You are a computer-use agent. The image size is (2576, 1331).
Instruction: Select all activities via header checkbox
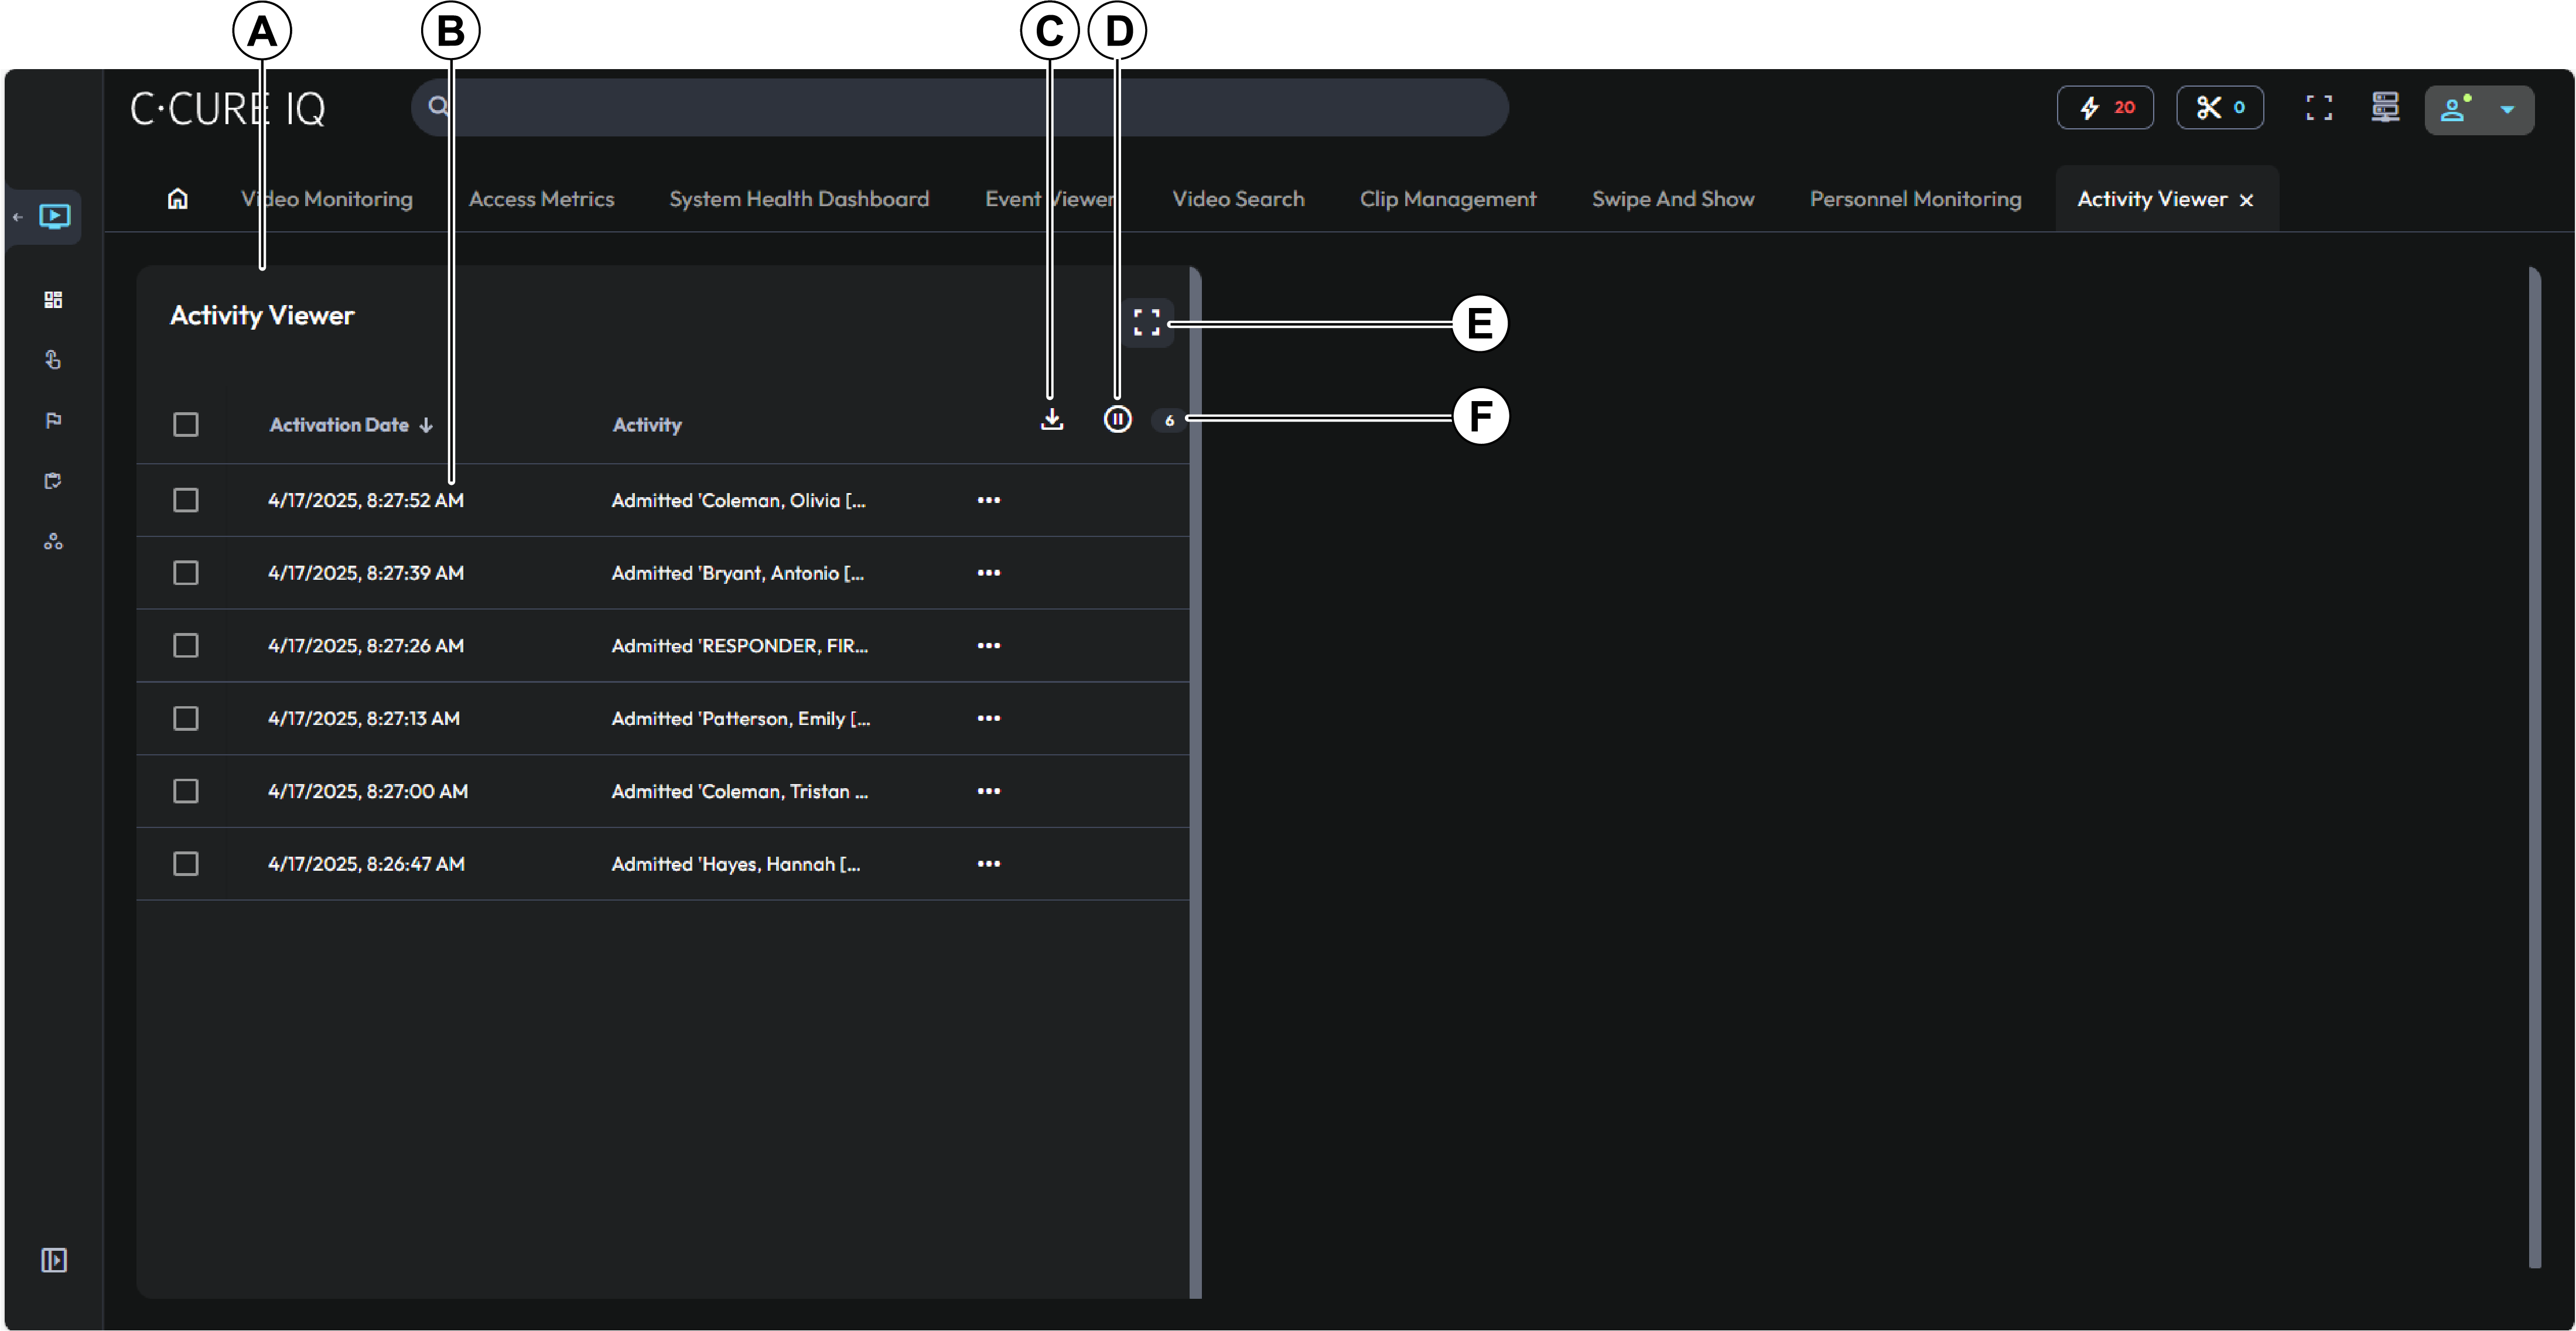click(x=186, y=424)
